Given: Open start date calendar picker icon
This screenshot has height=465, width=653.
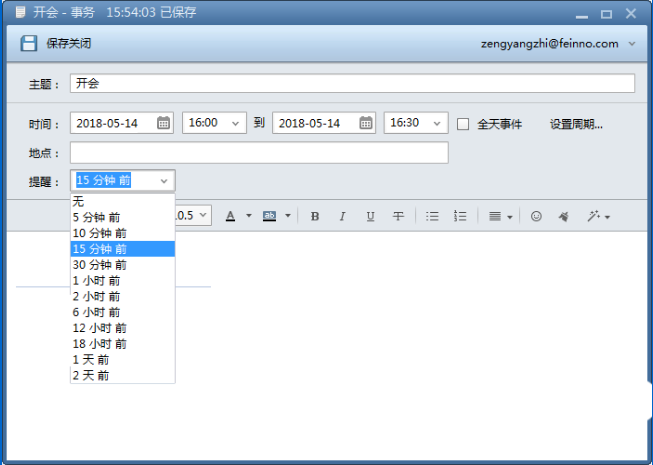Looking at the screenshot, I should pyautogui.click(x=163, y=123).
